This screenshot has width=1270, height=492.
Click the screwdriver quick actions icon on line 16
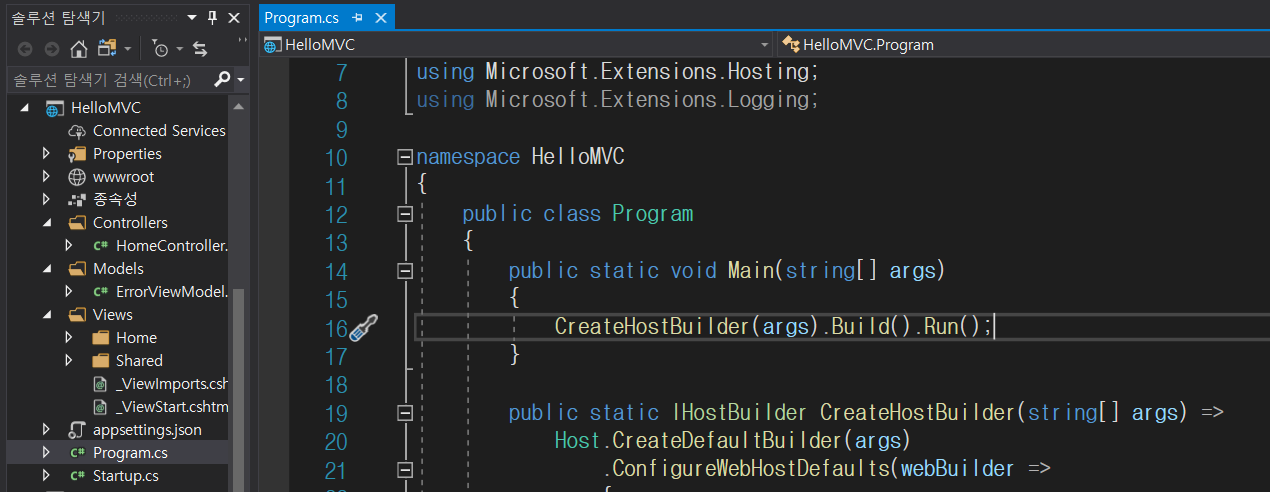[x=363, y=327]
